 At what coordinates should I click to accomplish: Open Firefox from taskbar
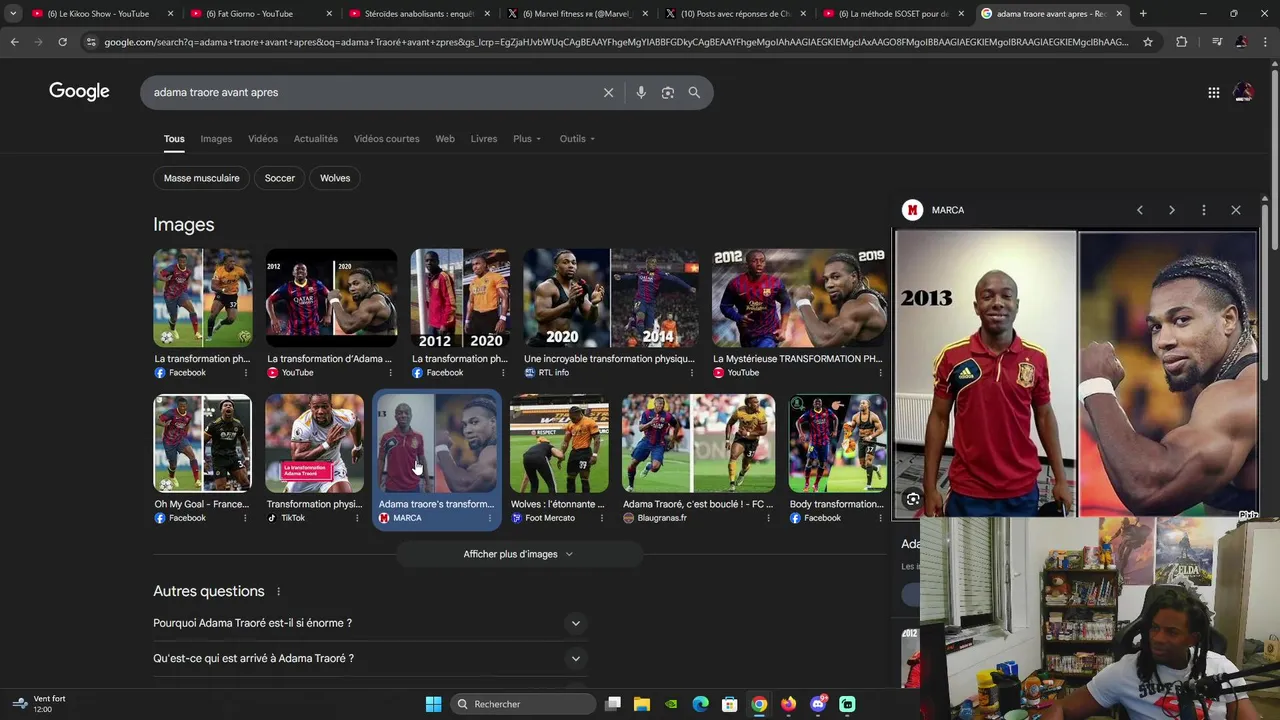coord(789,704)
